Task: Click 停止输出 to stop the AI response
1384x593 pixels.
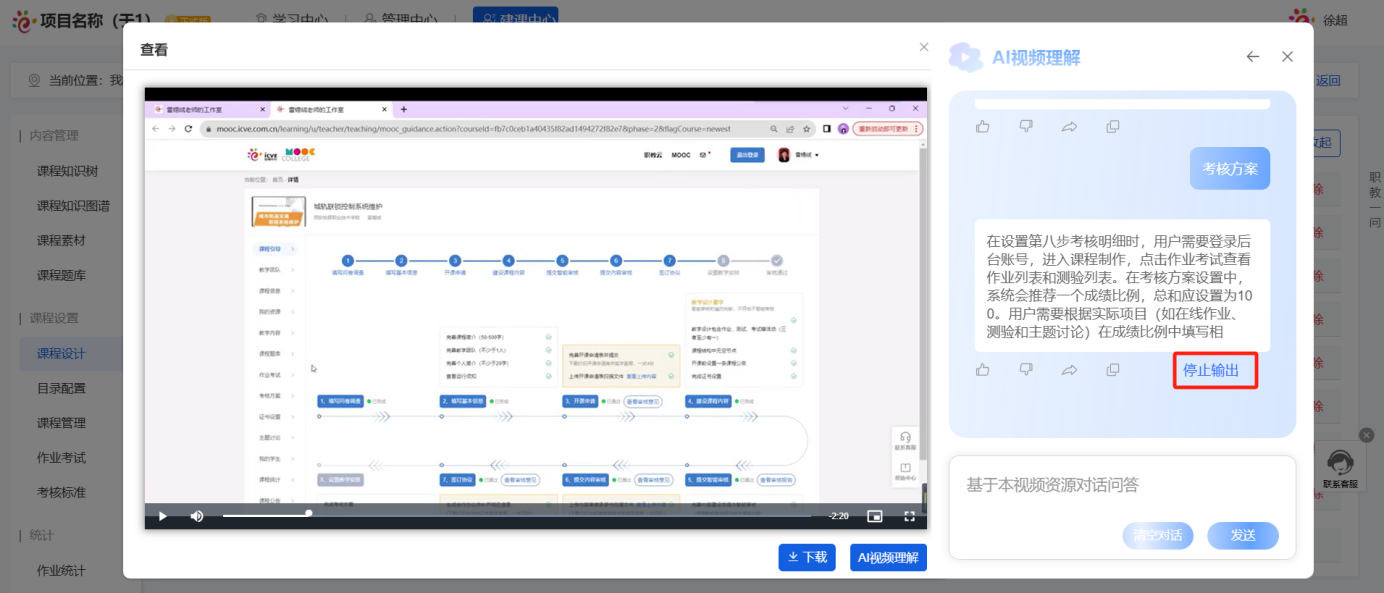Action: pyautogui.click(x=1212, y=371)
